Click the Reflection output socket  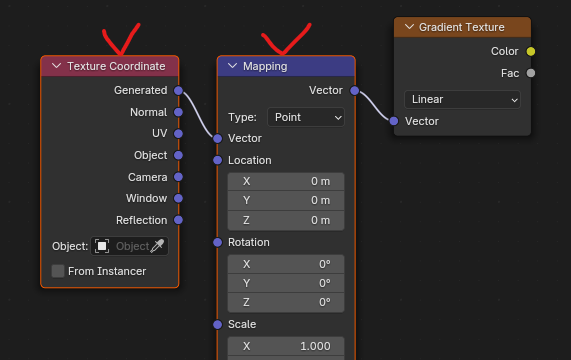click(x=178, y=220)
